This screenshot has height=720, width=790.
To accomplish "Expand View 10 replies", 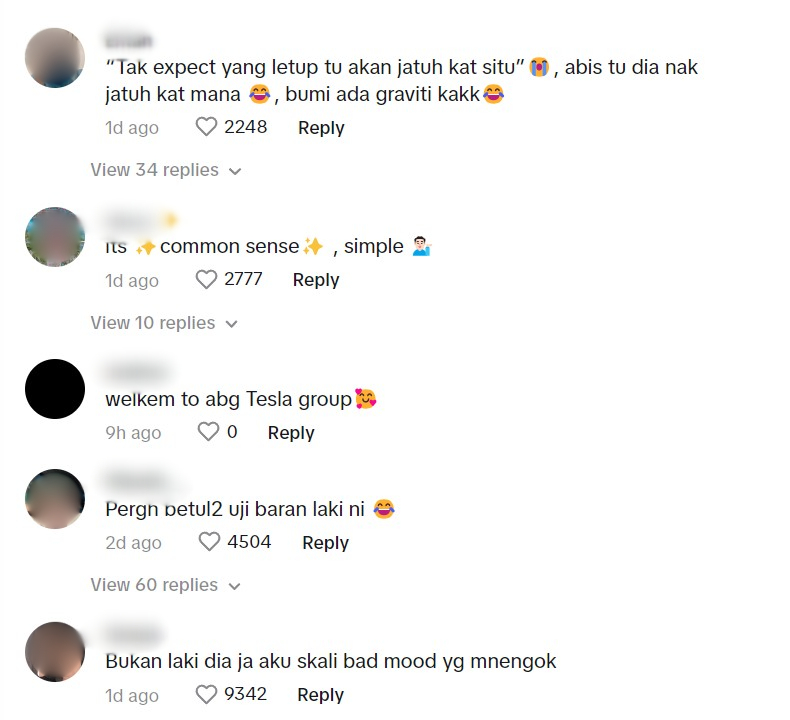I will 164,323.
